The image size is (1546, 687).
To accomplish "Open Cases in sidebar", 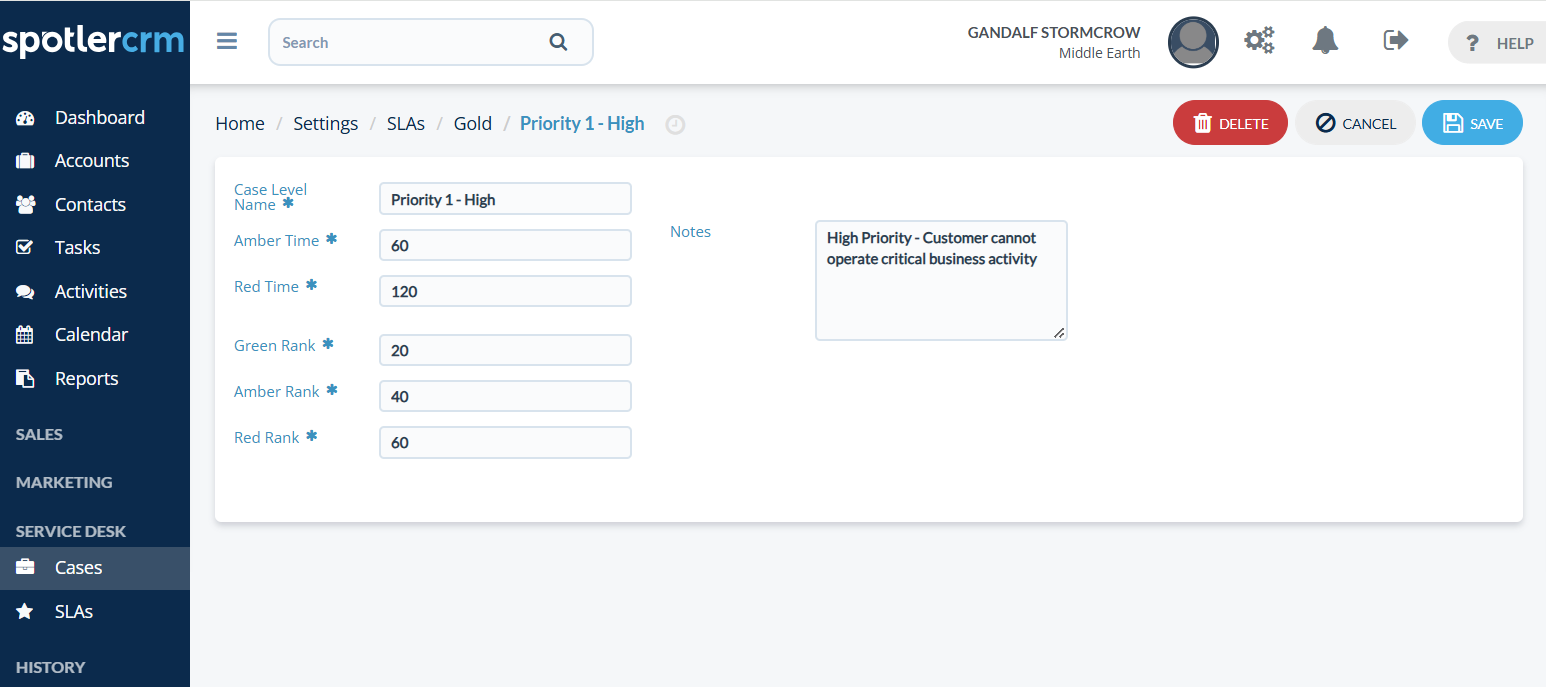I will [95, 568].
